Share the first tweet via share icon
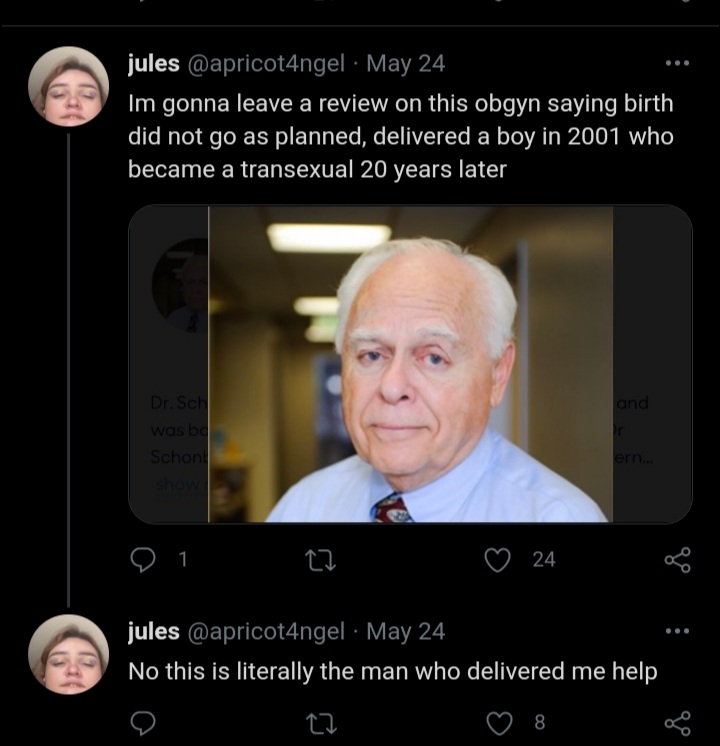The height and width of the screenshot is (746, 720). (677, 560)
